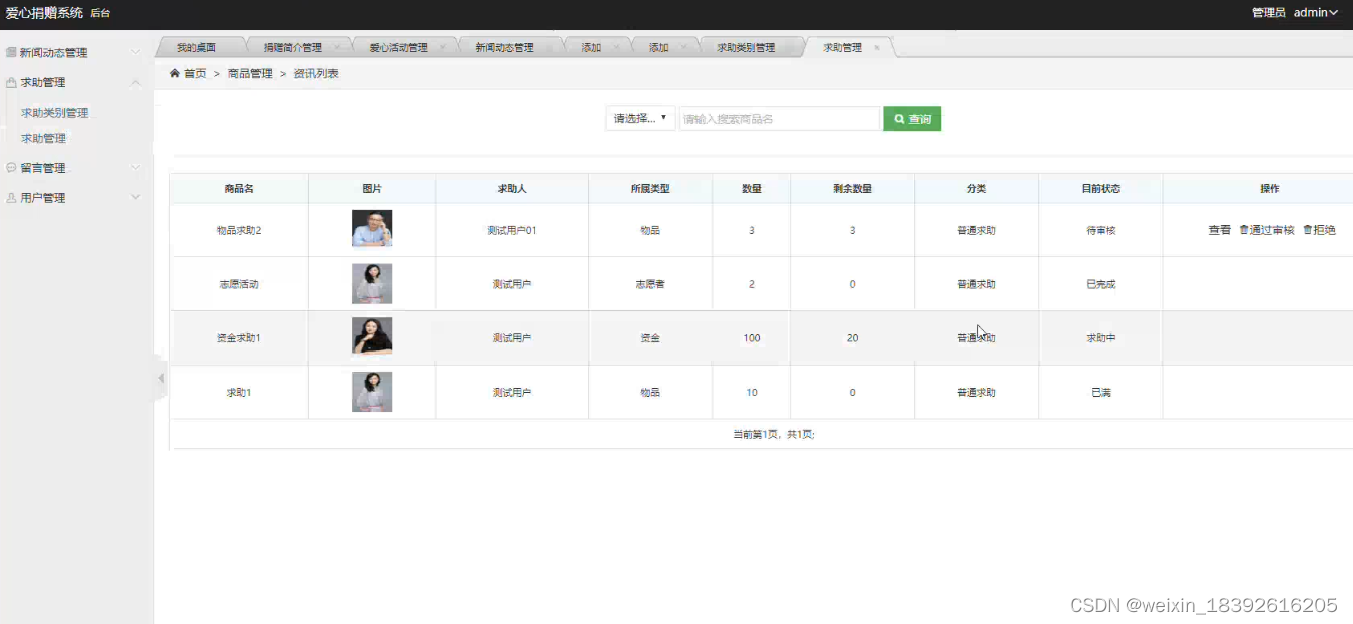Switch to the 求助类别管理 tab
The width and height of the screenshot is (1353, 624).
(746, 47)
